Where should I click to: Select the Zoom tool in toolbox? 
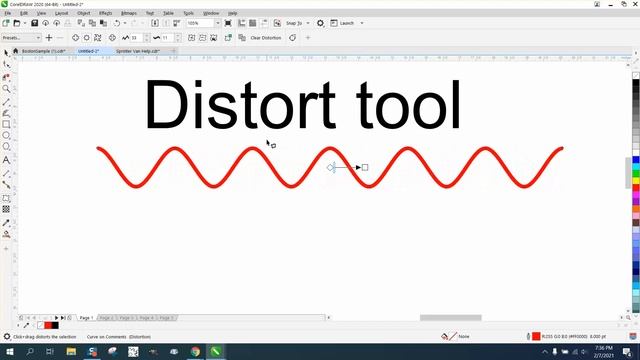pyautogui.click(x=6, y=89)
